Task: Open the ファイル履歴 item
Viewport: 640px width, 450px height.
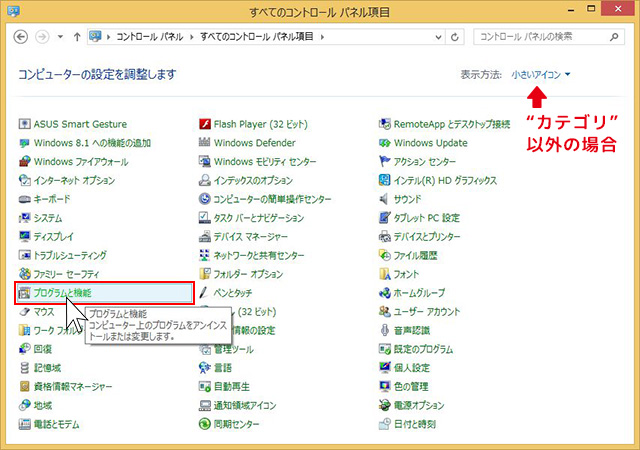Action: [x=415, y=255]
